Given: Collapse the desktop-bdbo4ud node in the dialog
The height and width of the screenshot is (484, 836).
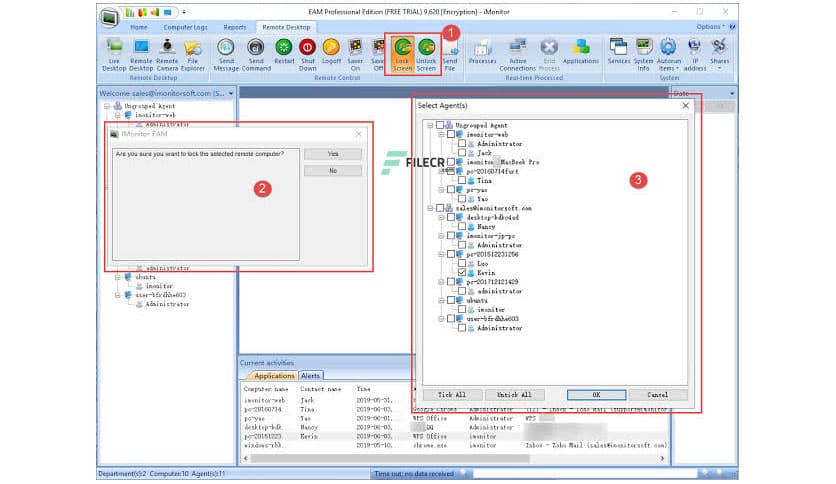Looking at the screenshot, I should pyautogui.click(x=441, y=217).
